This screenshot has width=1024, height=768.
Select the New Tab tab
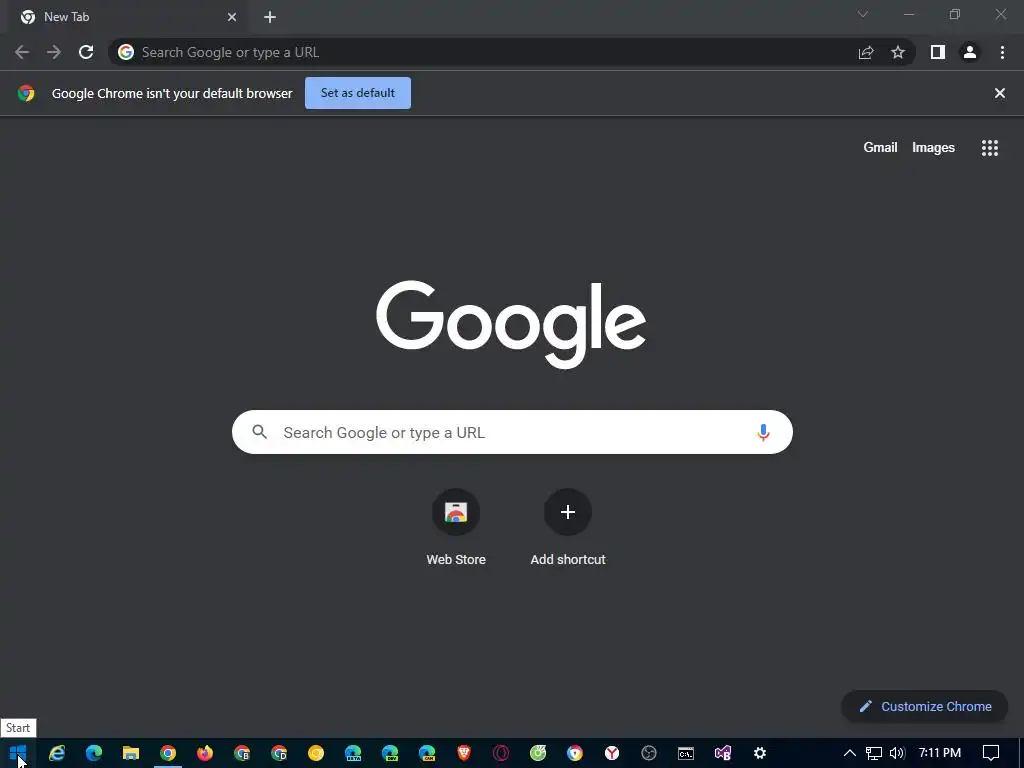pyautogui.click(x=127, y=17)
